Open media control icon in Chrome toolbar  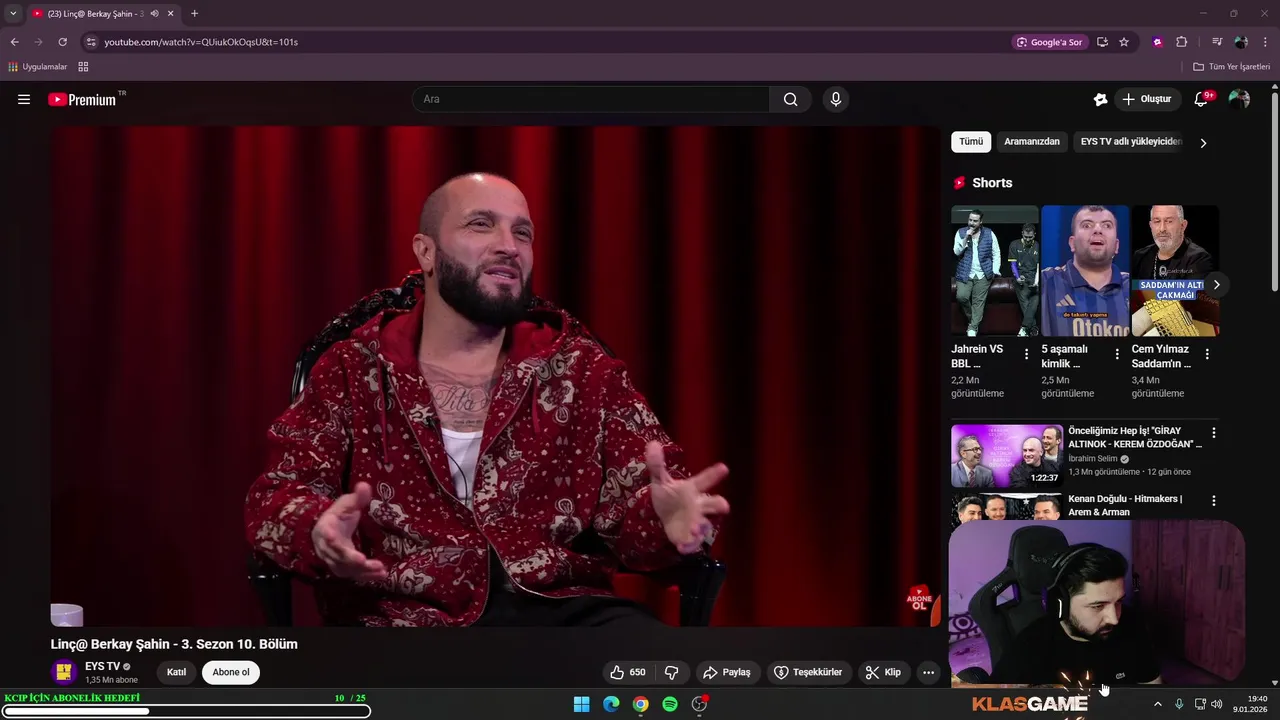click(1217, 42)
